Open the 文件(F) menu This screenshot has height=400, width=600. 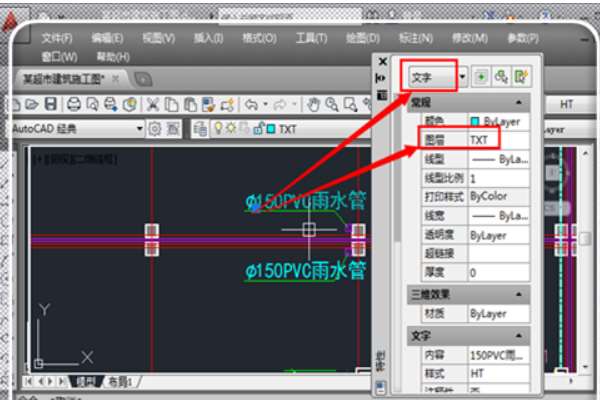coord(57,38)
